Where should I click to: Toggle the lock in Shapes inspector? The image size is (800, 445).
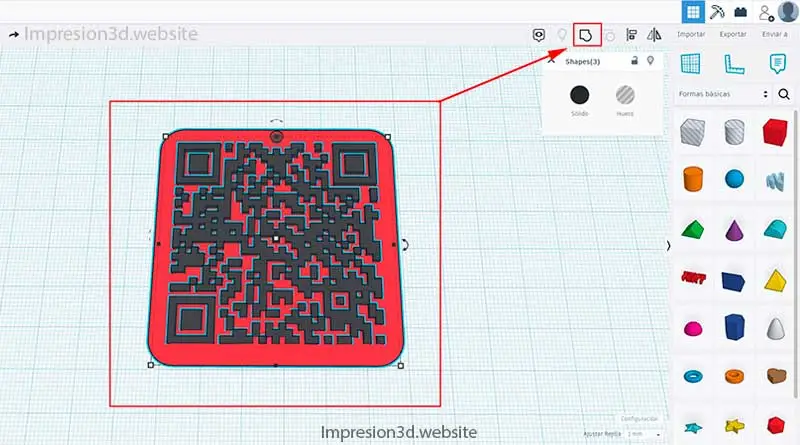click(634, 61)
